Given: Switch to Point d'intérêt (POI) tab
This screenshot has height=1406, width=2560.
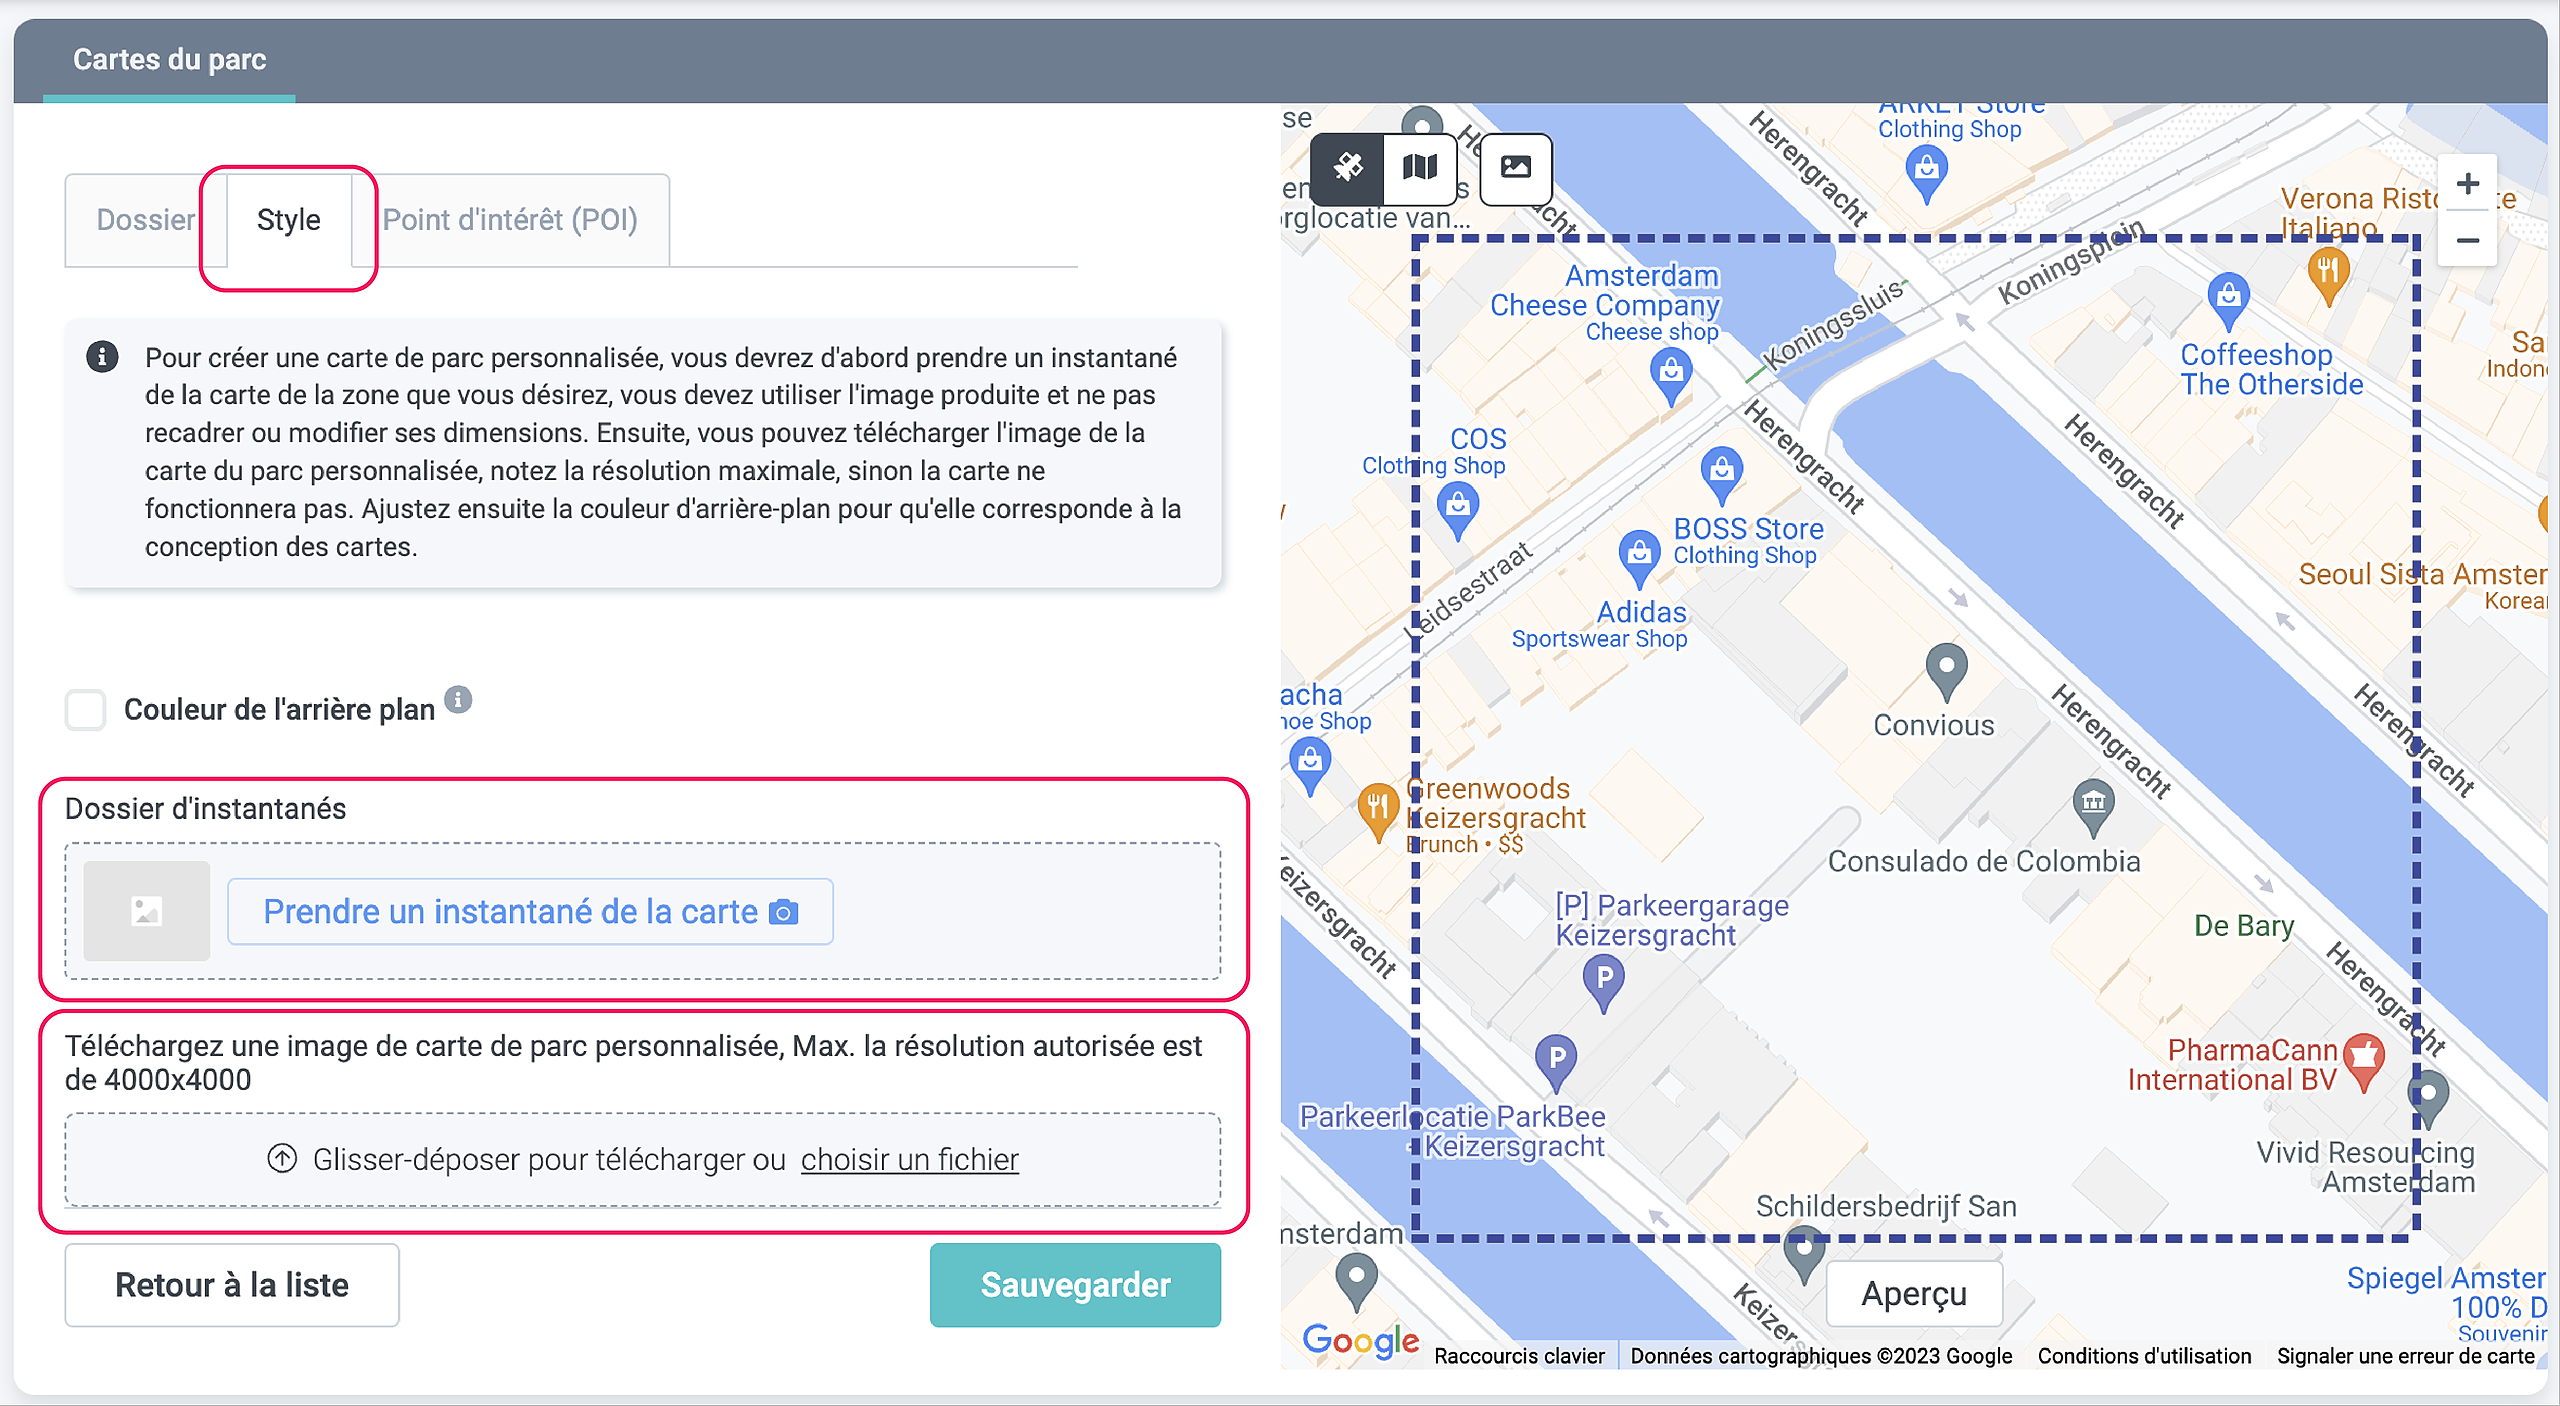Looking at the screenshot, I should tap(510, 220).
